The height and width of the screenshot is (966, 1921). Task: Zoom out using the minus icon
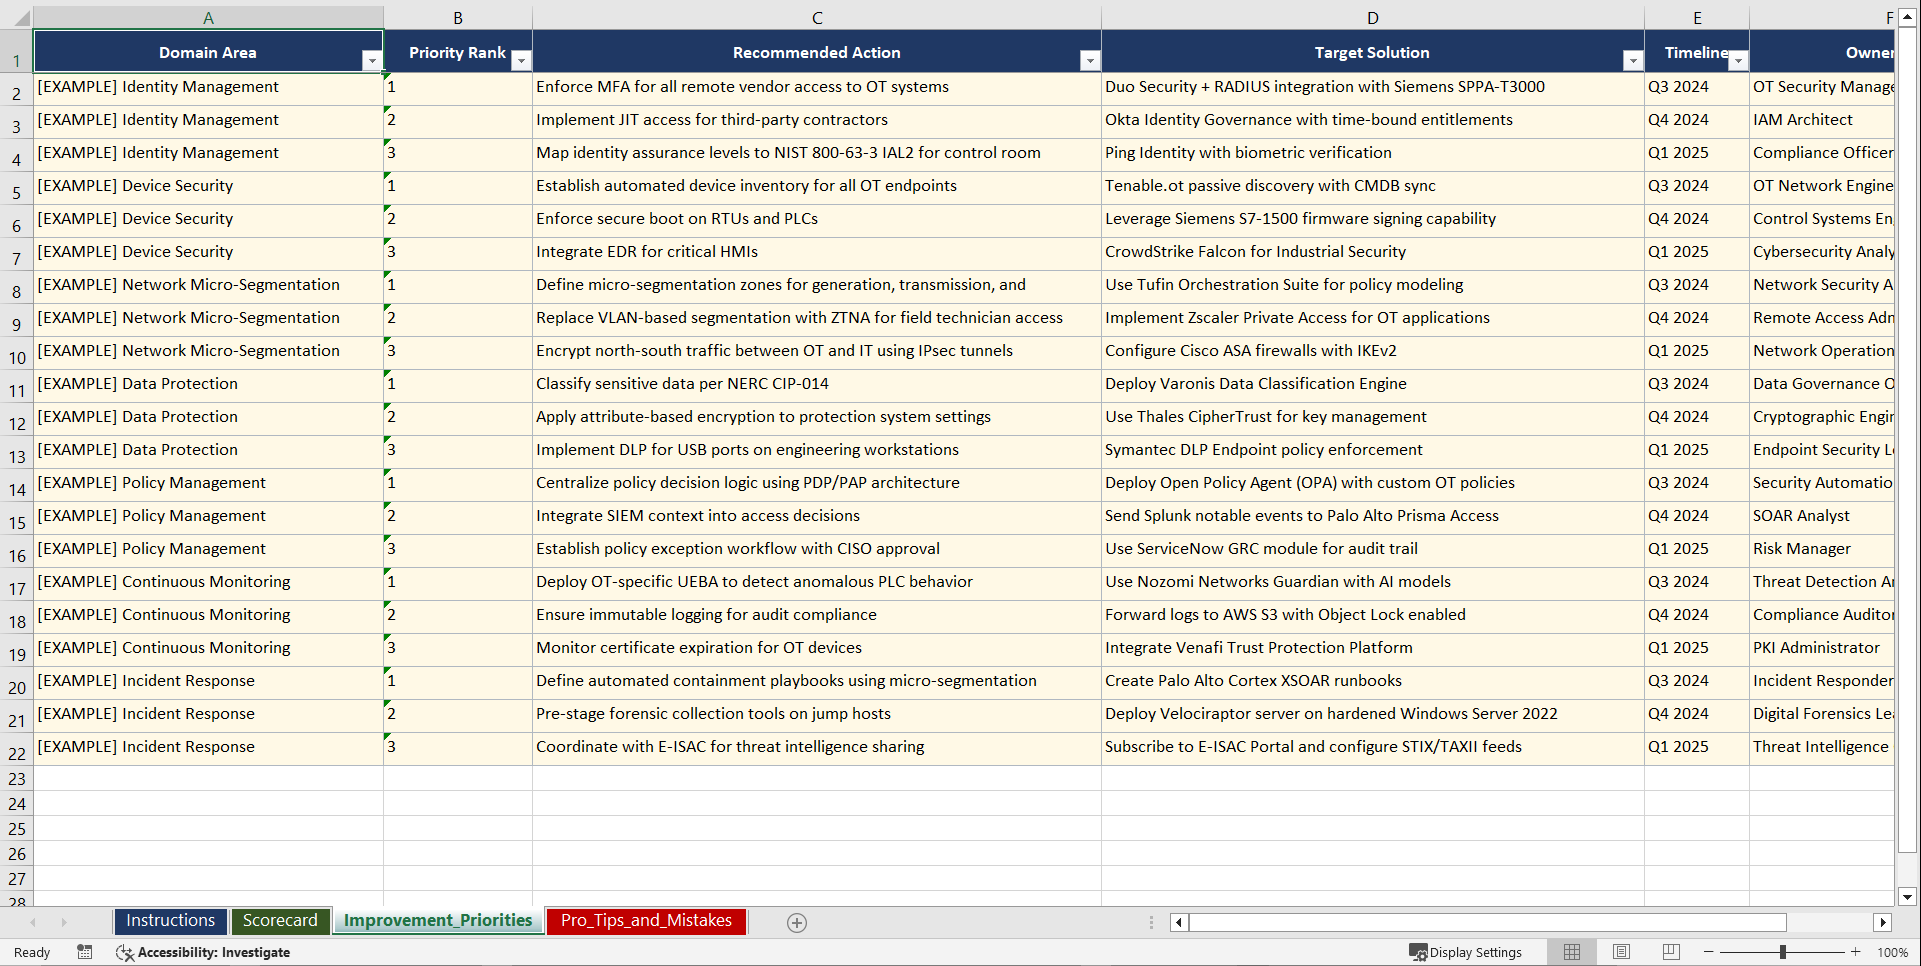coord(1709,952)
